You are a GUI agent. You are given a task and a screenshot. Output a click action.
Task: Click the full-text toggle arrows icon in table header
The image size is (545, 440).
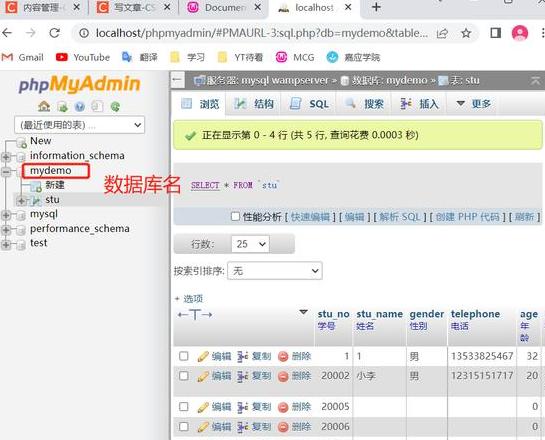(195, 315)
